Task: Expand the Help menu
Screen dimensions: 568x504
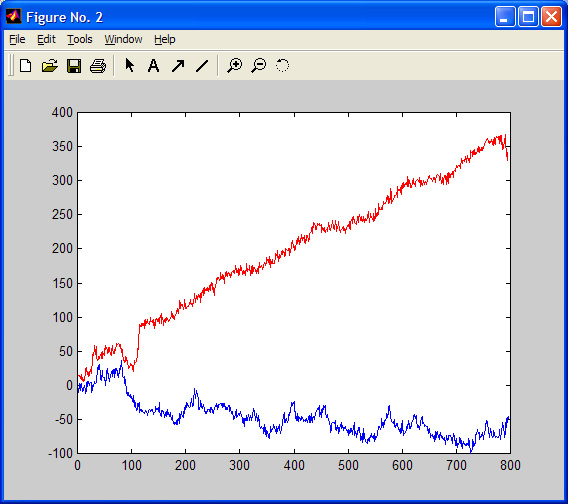Action: [x=164, y=39]
